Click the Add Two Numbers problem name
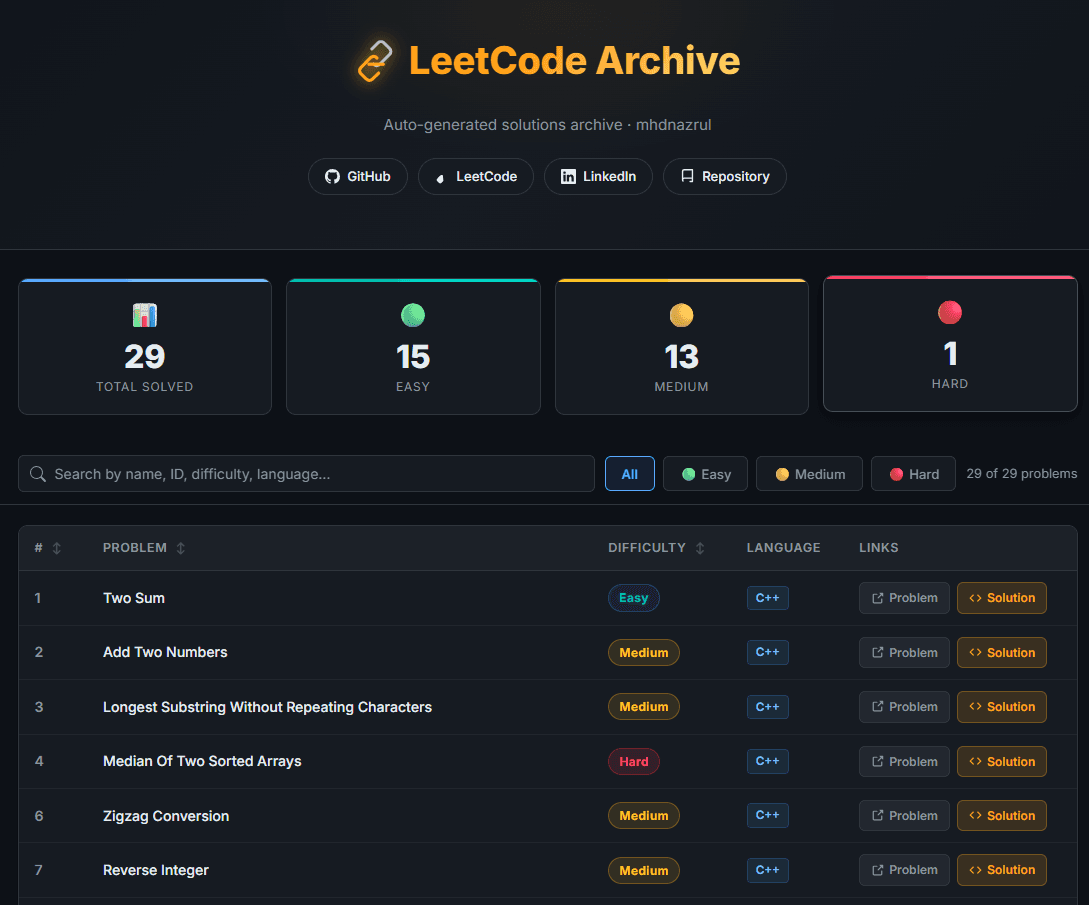Screen dimensions: 1089x905 (165, 652)
